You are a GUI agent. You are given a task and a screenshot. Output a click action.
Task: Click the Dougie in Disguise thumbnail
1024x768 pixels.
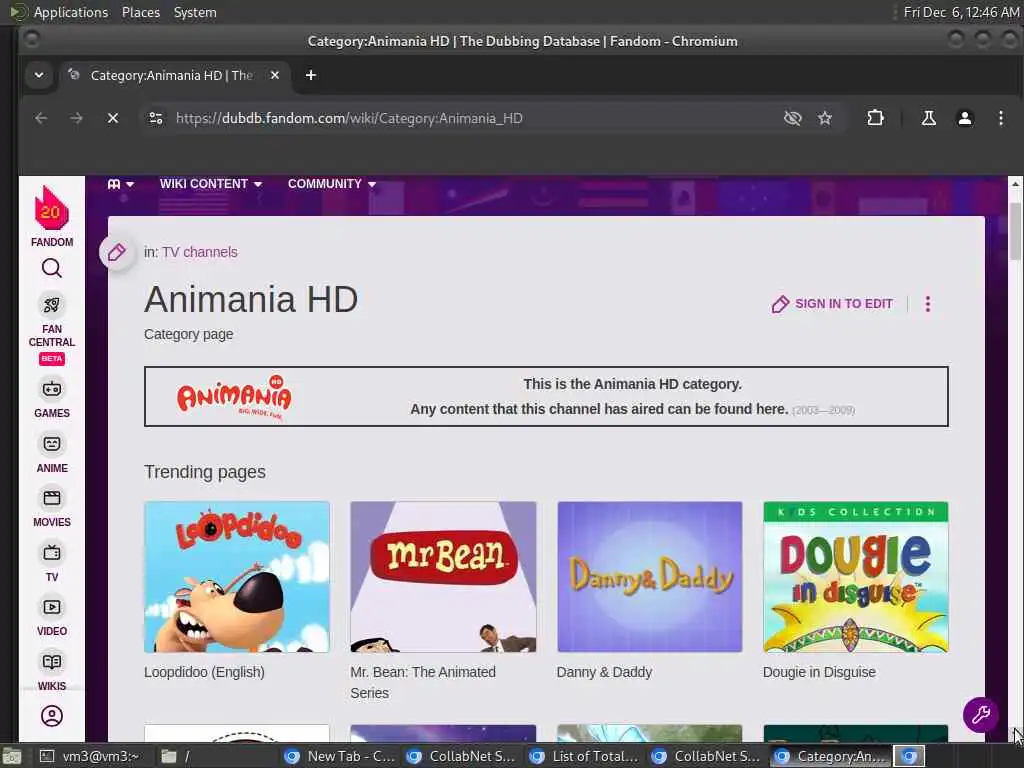click(856, 577)
